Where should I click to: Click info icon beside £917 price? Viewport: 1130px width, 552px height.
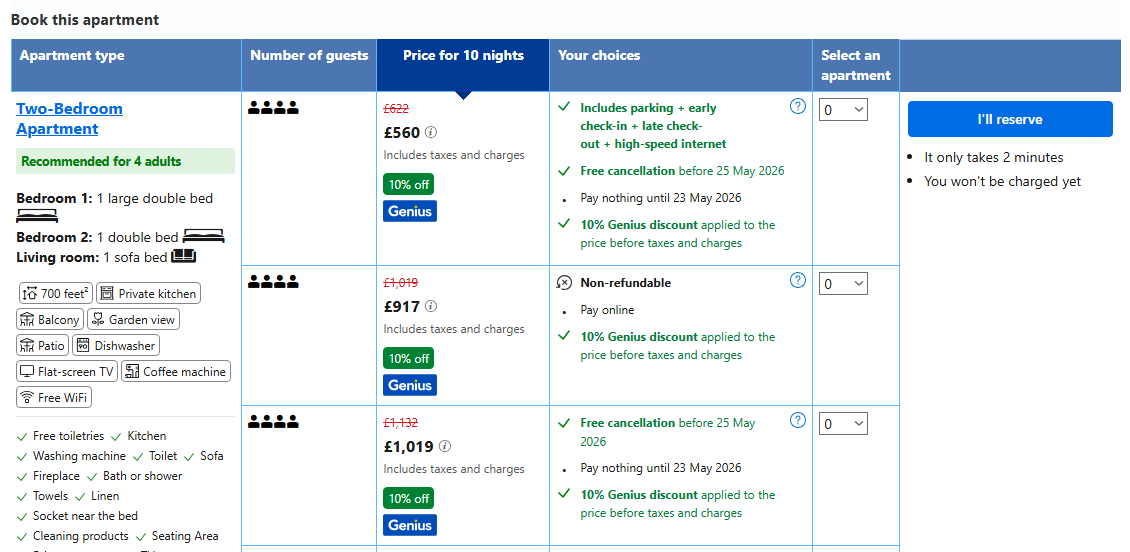(431, 307)
